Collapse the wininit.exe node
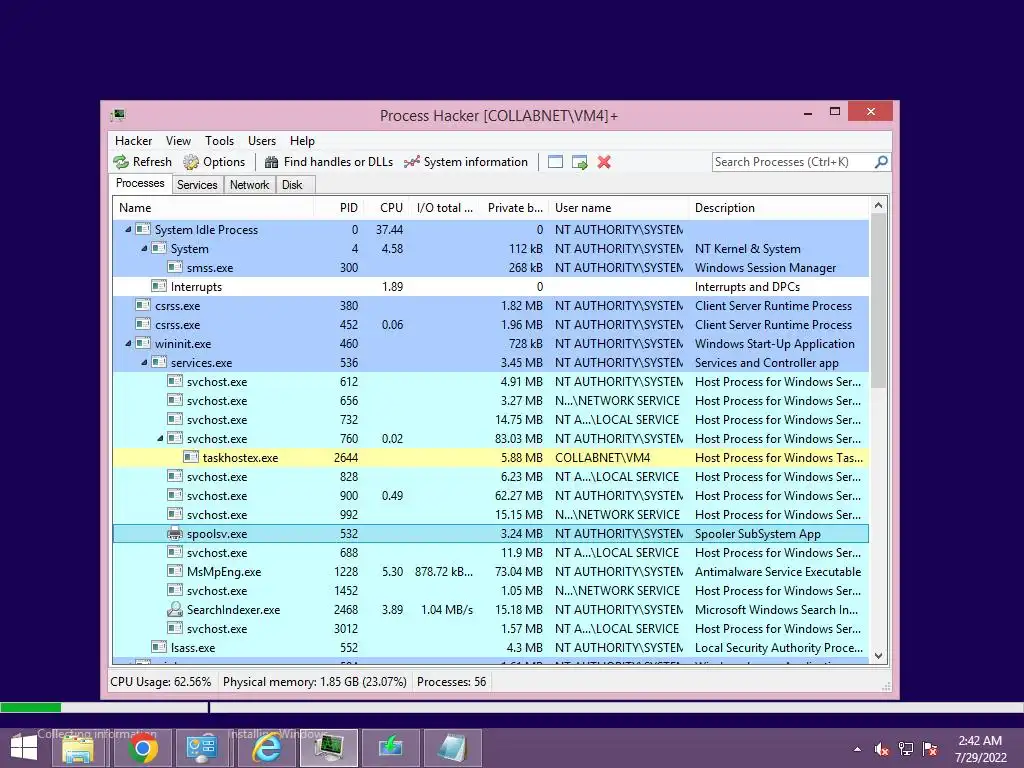Screen dimensions: 1024x768 point(128,344)
